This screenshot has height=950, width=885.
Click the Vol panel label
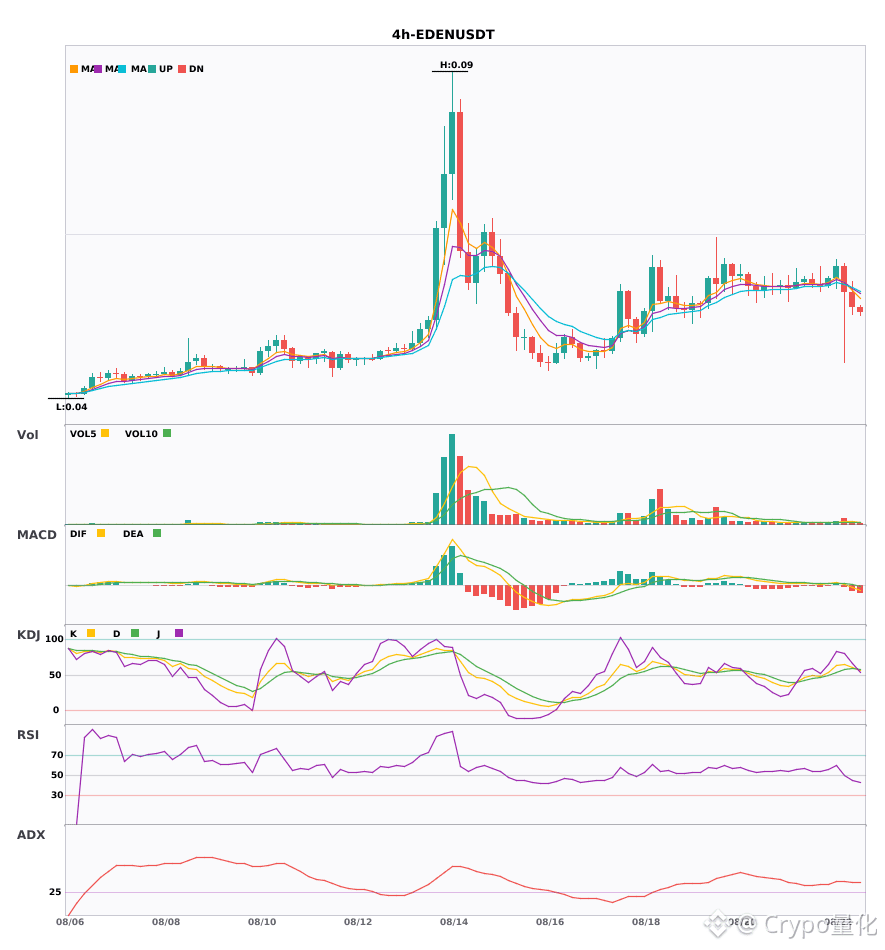27,434
